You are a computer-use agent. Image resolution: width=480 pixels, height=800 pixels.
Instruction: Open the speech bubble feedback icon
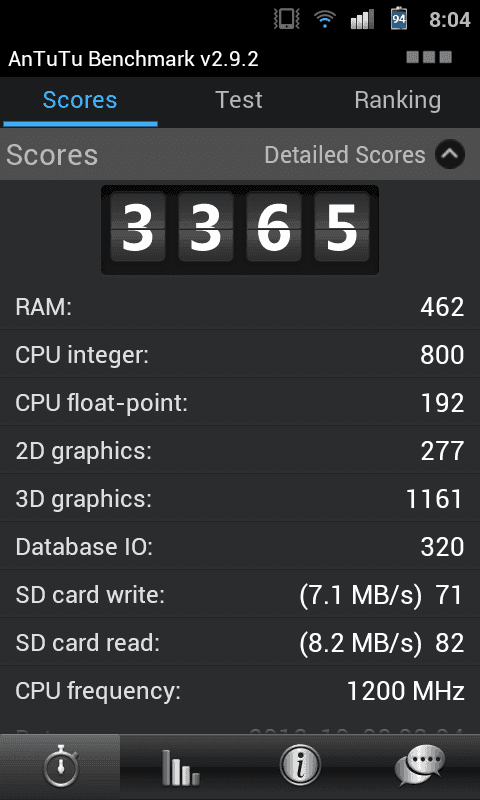[419, 766]
